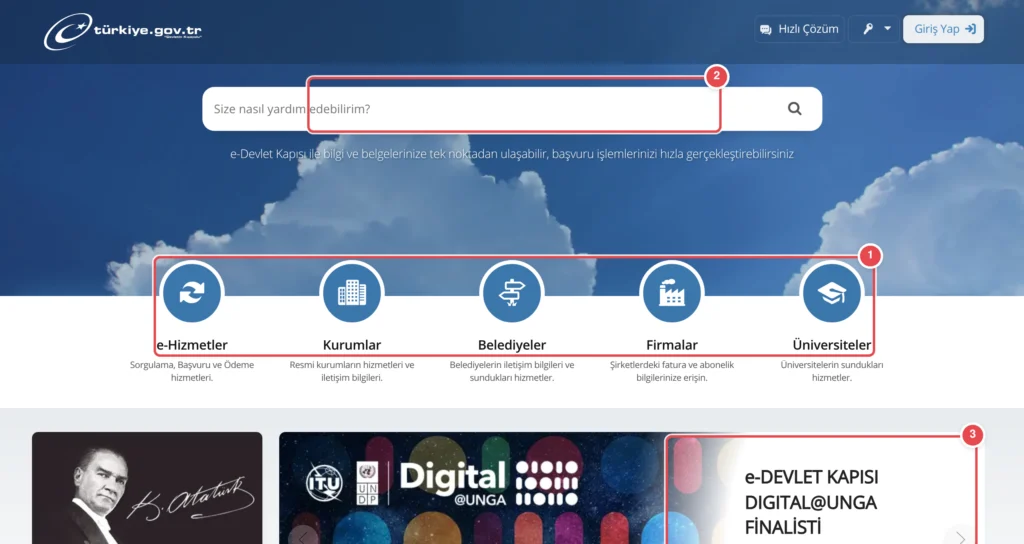Click the Kurumlar heading link
The width and height of the screenshot is (1024, 544).
tap(352, 345)
